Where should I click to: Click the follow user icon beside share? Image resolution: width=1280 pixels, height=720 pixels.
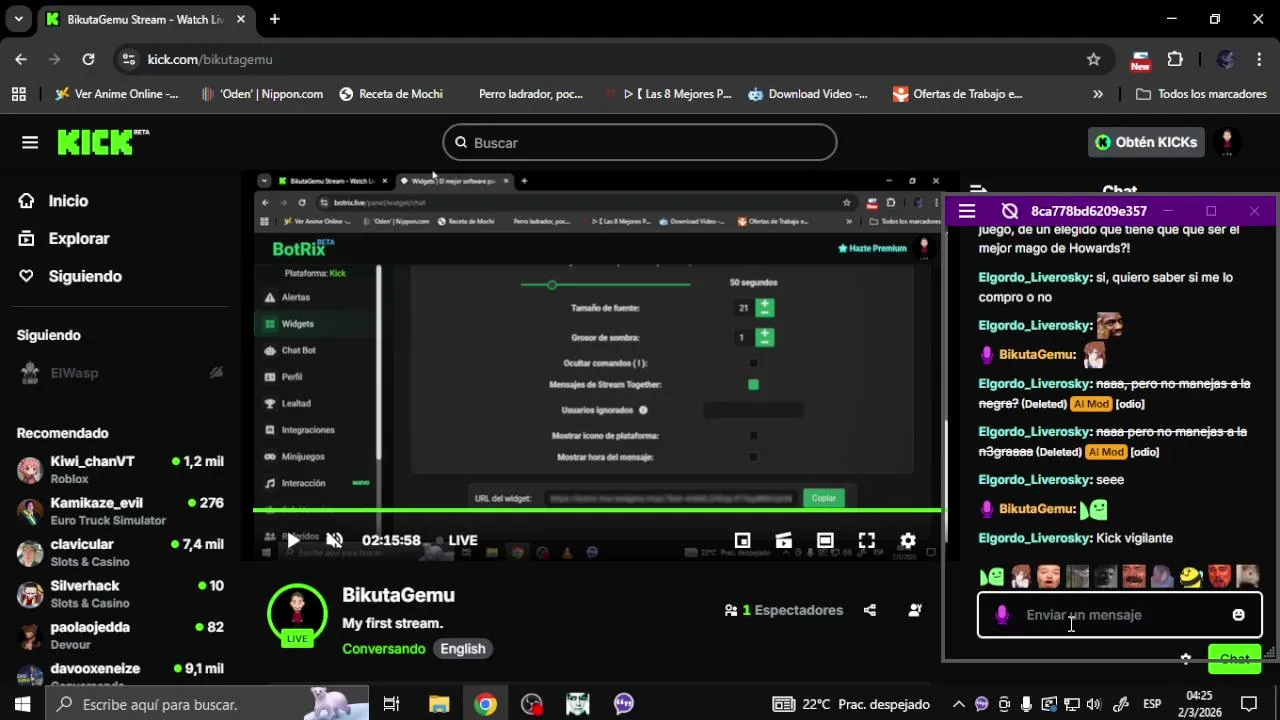(x=915, y=610)
